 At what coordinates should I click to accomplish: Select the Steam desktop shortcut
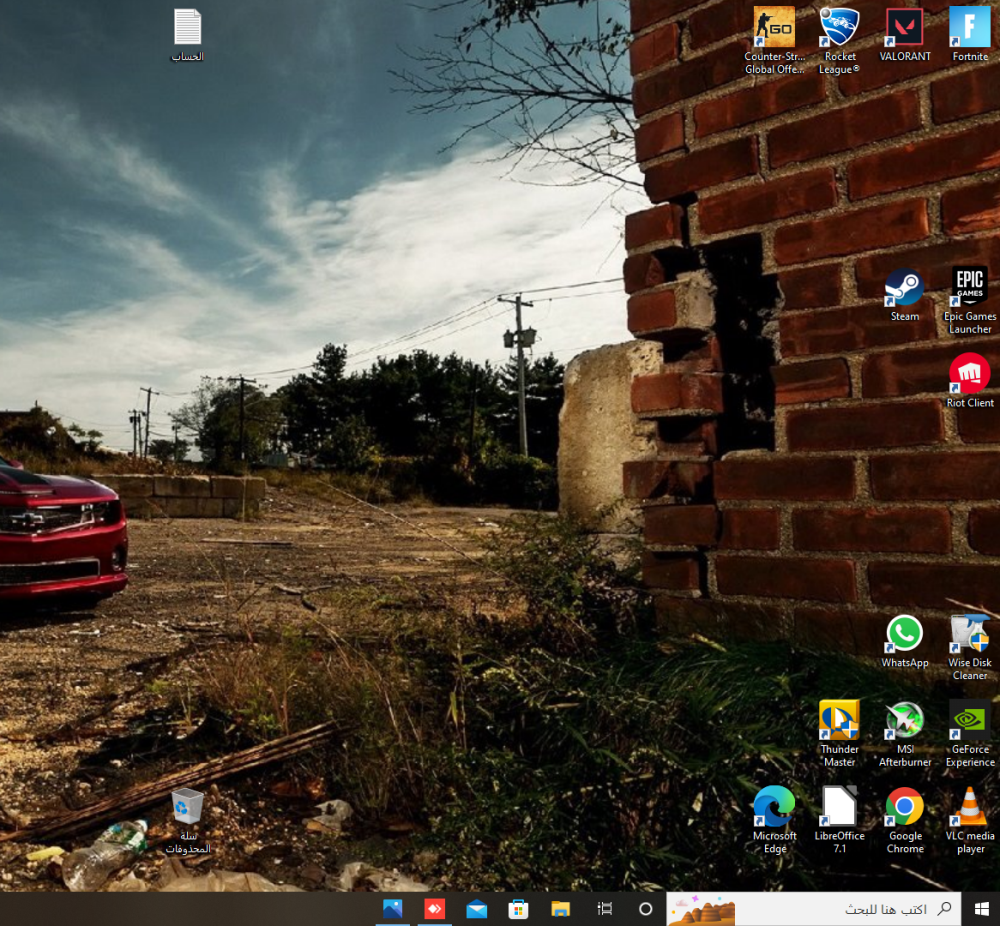pyautogui.click(x=904, y=288)
